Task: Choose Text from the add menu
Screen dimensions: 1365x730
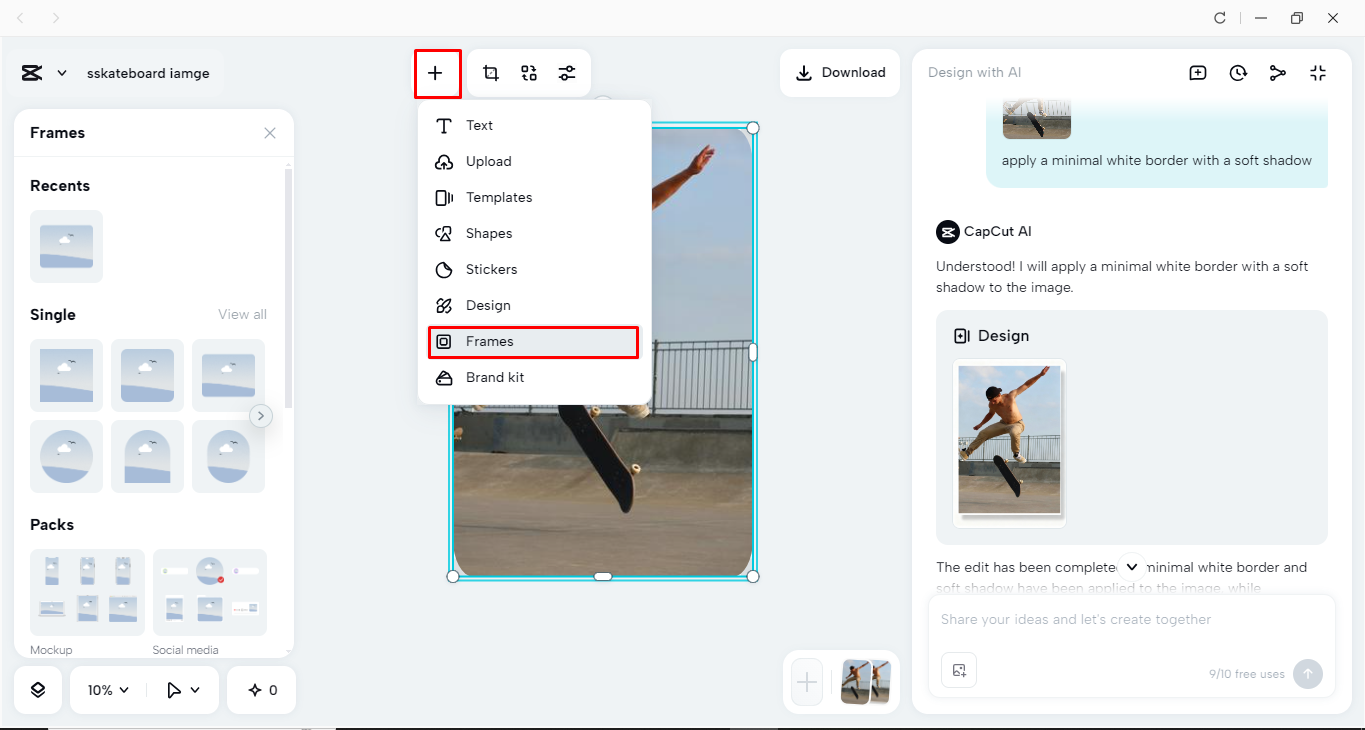Action: click(534, 125)
